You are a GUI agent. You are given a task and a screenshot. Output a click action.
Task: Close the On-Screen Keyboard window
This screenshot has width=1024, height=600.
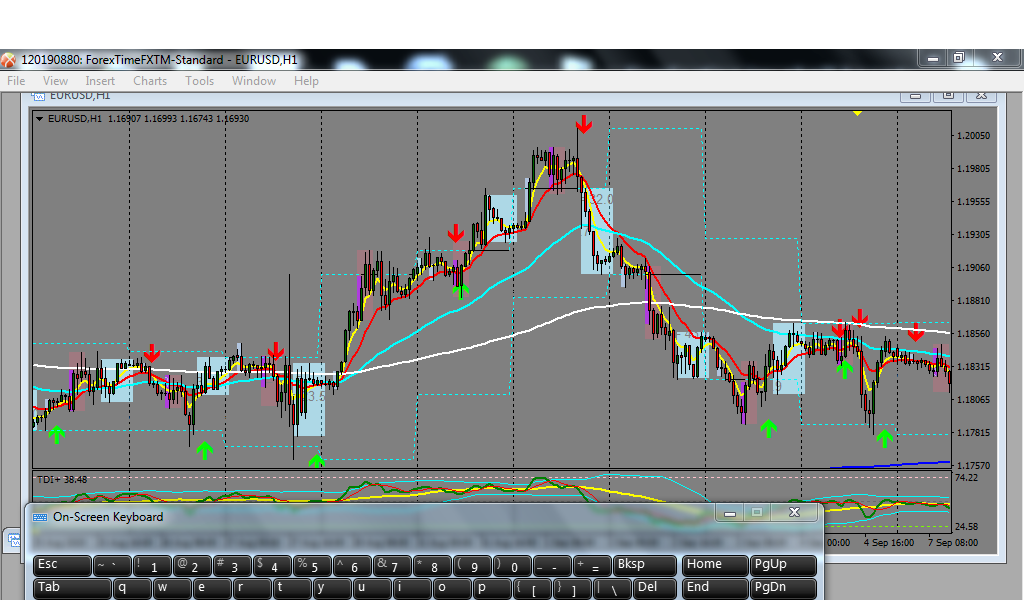coord(794,513)
